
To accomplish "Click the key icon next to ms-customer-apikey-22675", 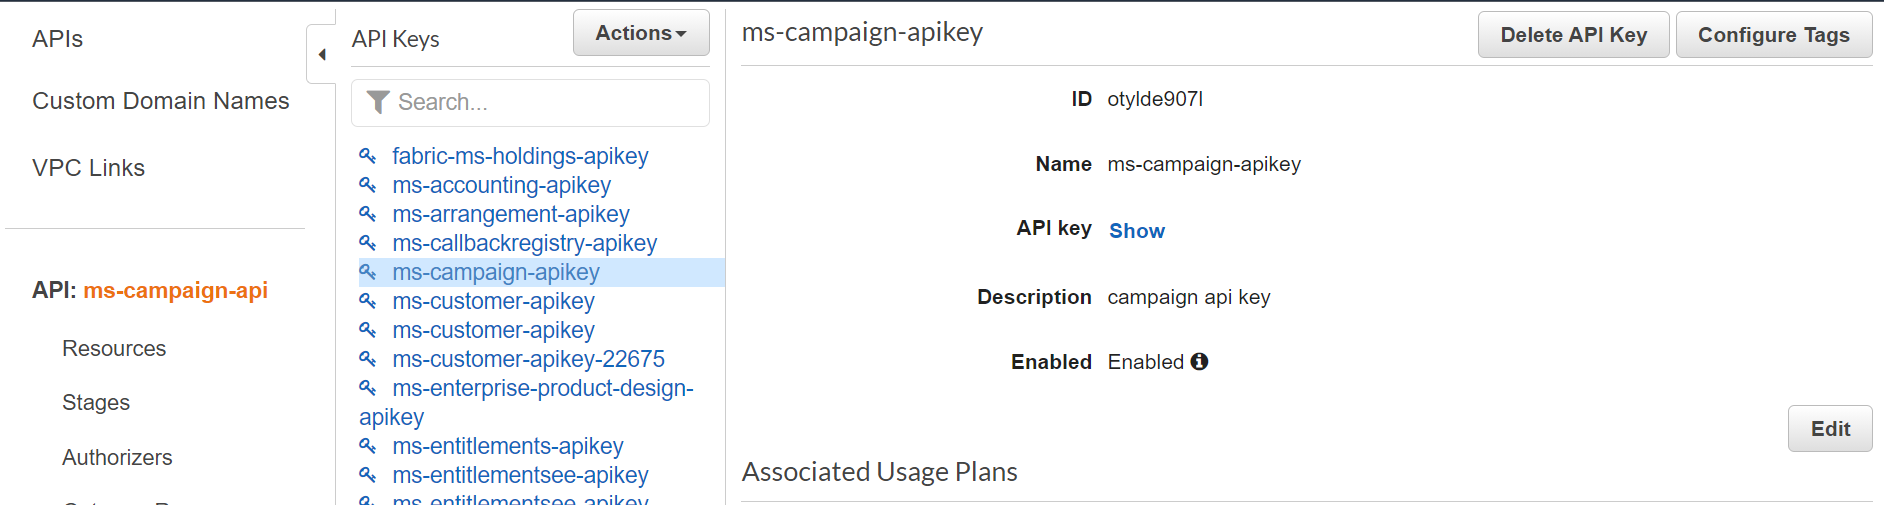I will coord(368,359).
